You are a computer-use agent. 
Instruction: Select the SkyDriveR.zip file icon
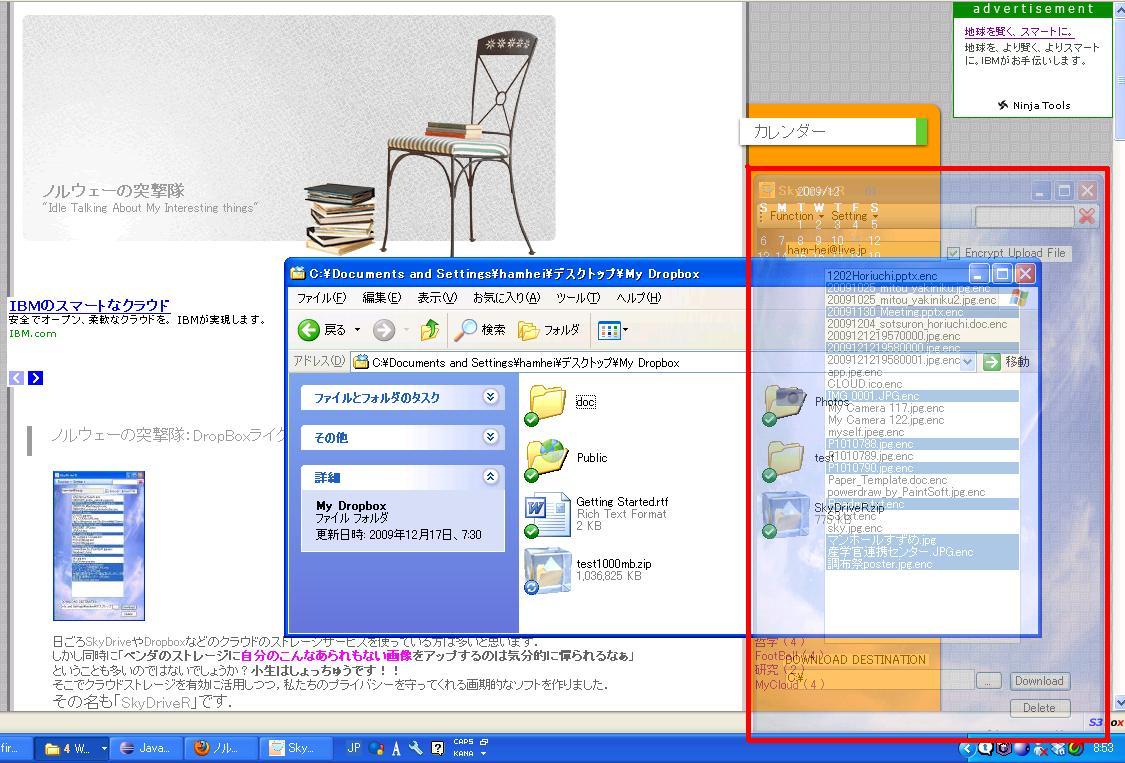[x=785, y=515]
